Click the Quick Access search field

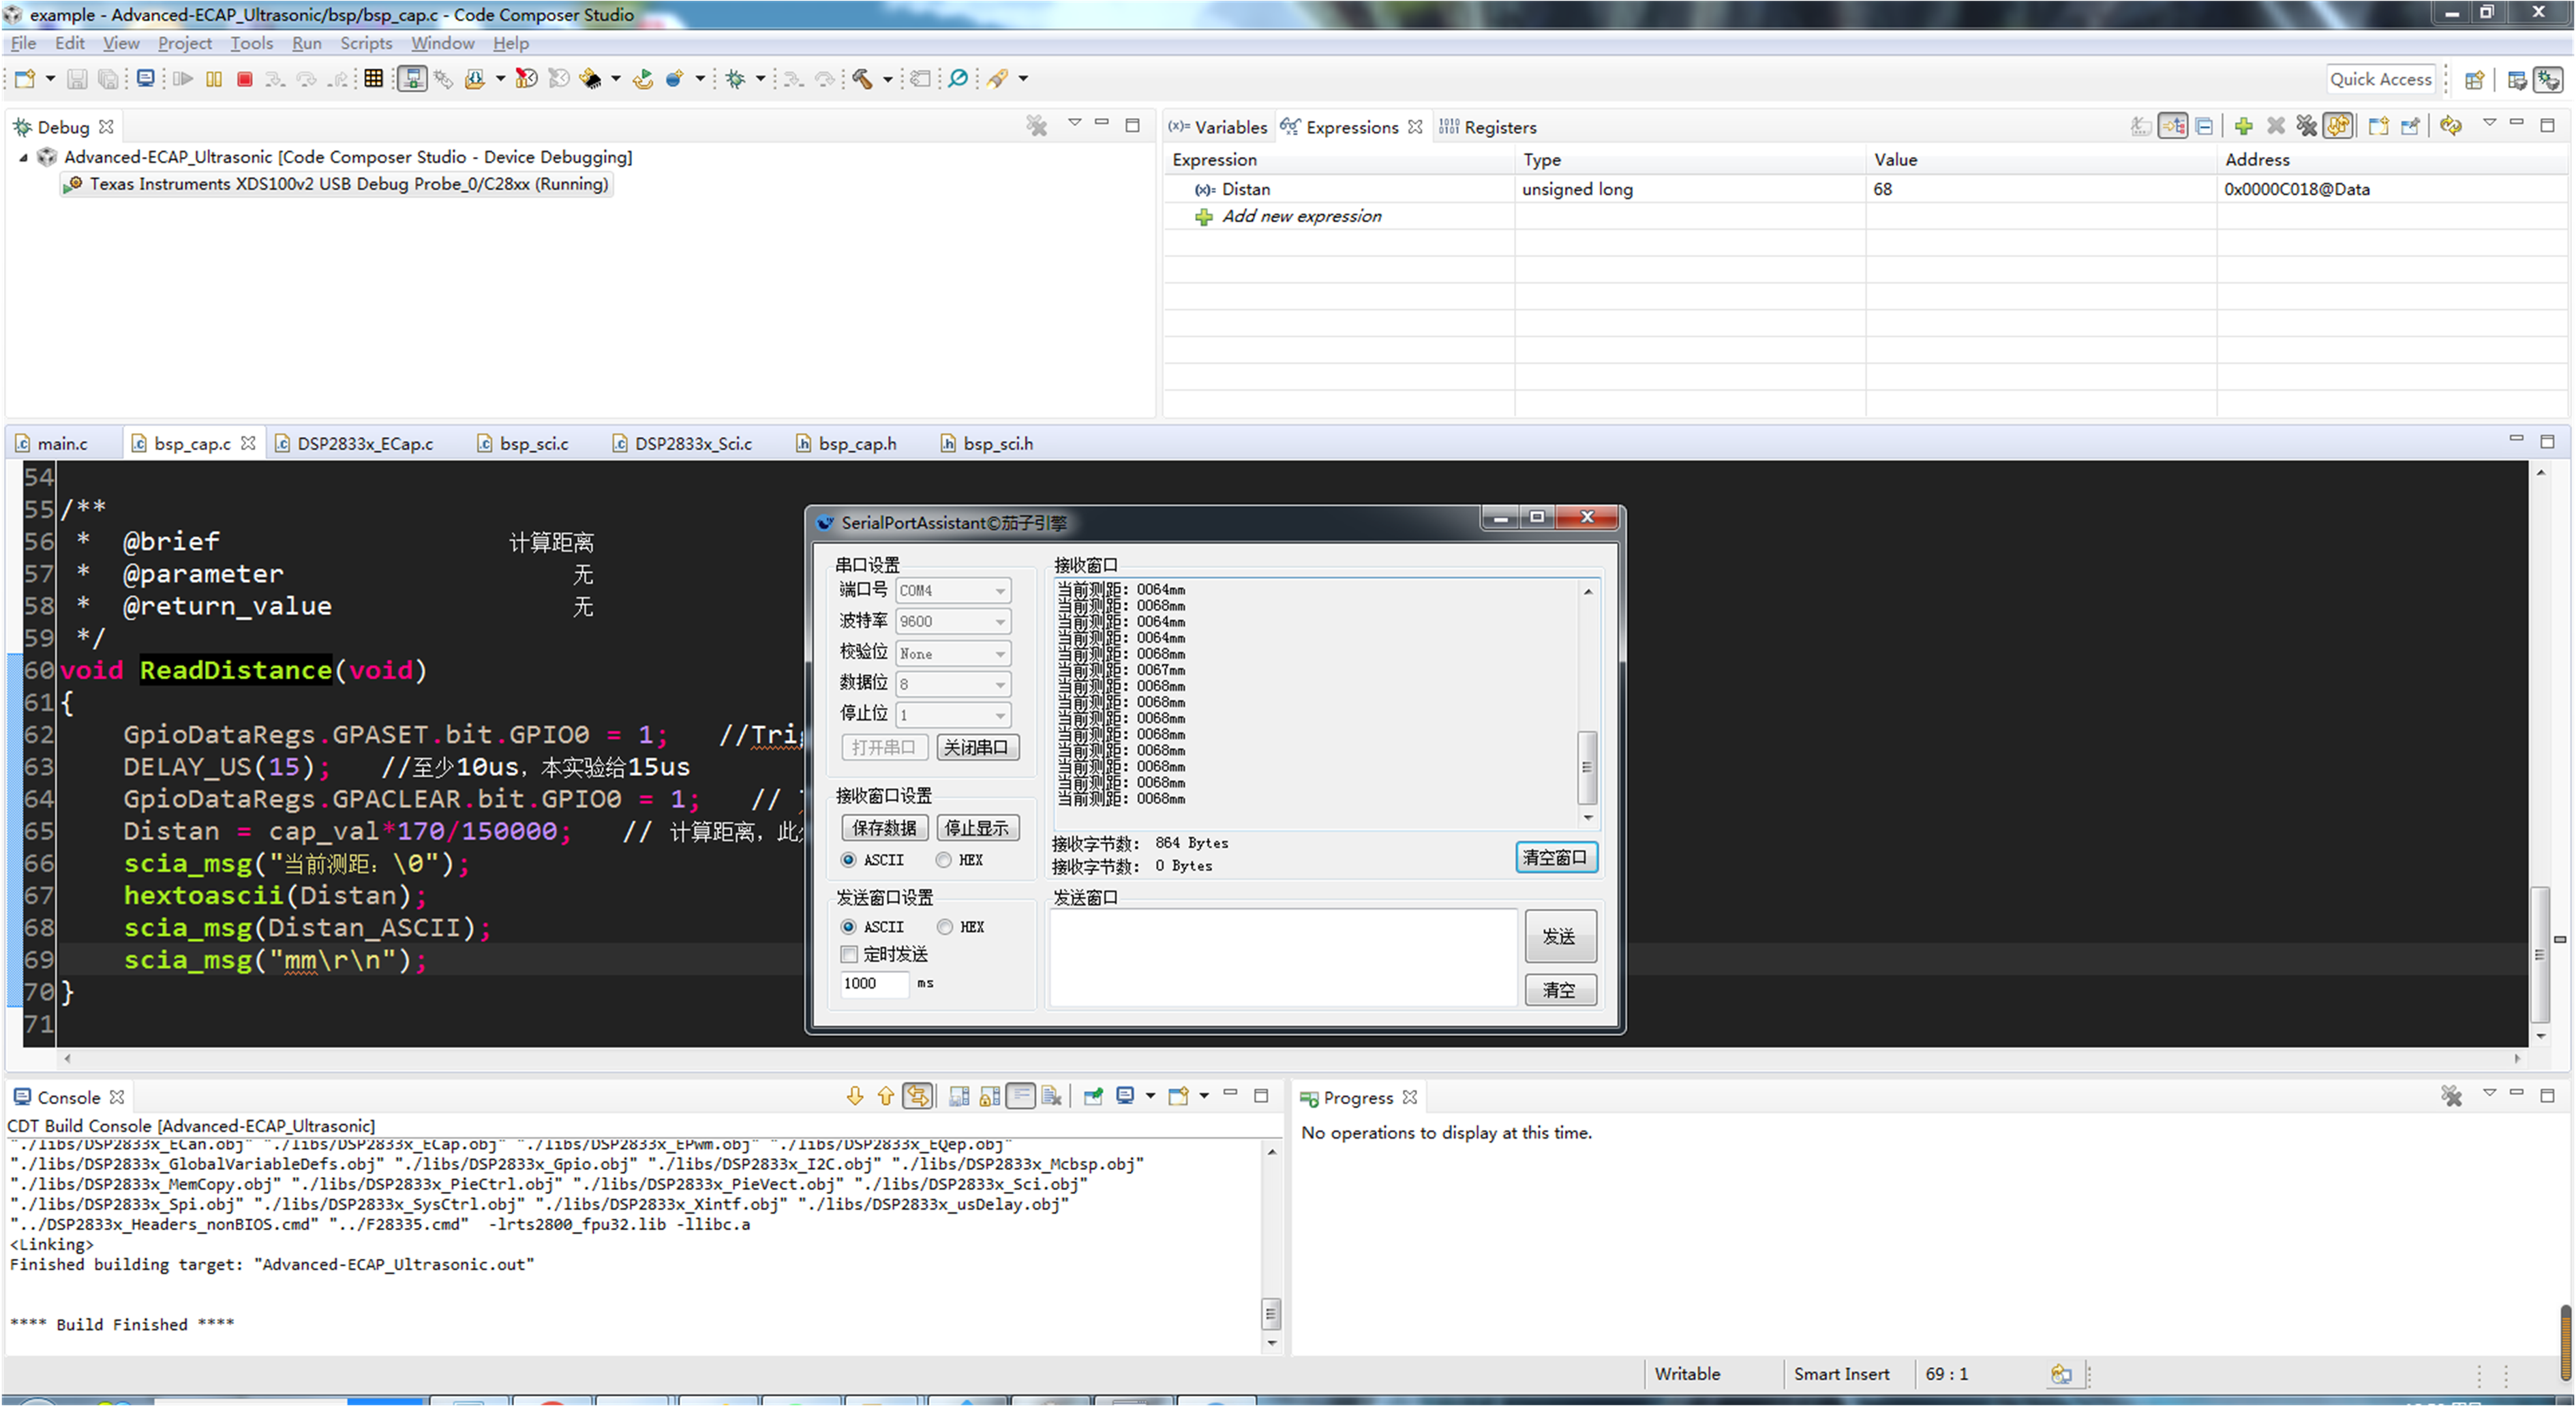click(2380, 79)
